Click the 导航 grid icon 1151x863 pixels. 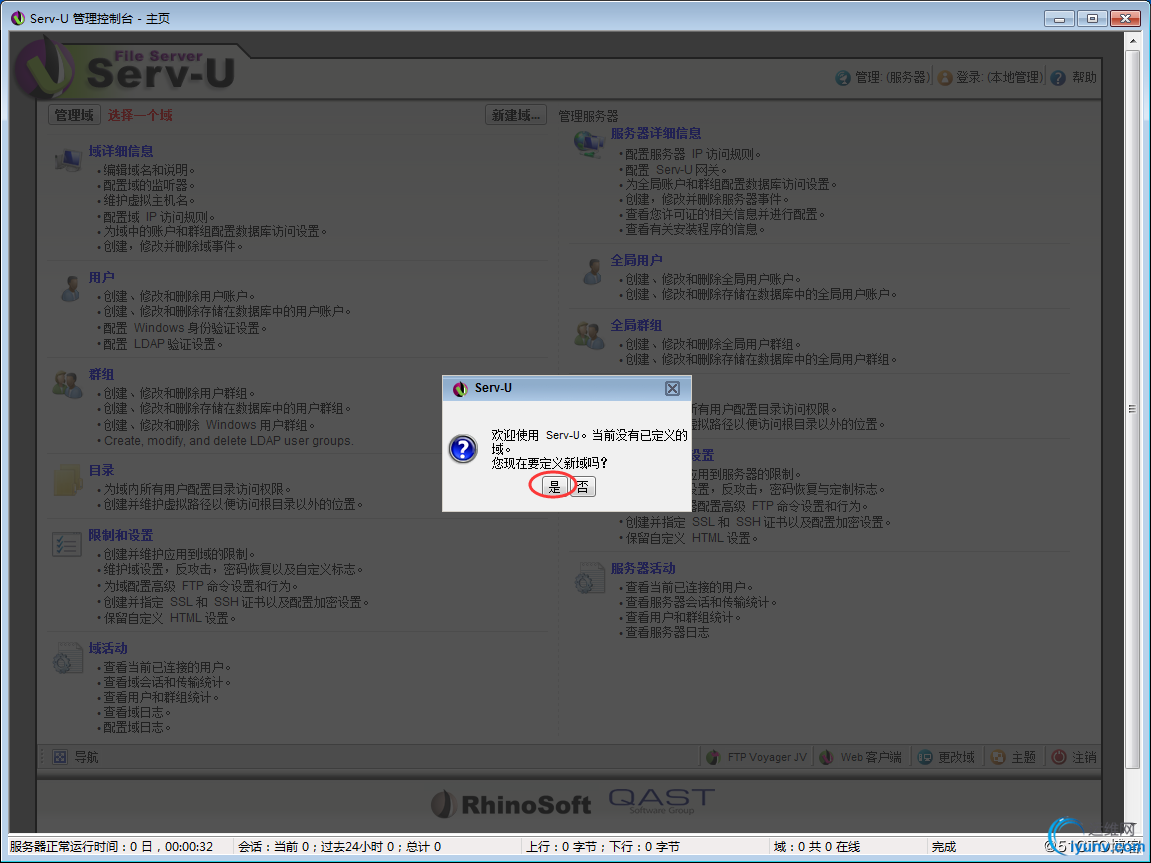(x=60, y=757)
